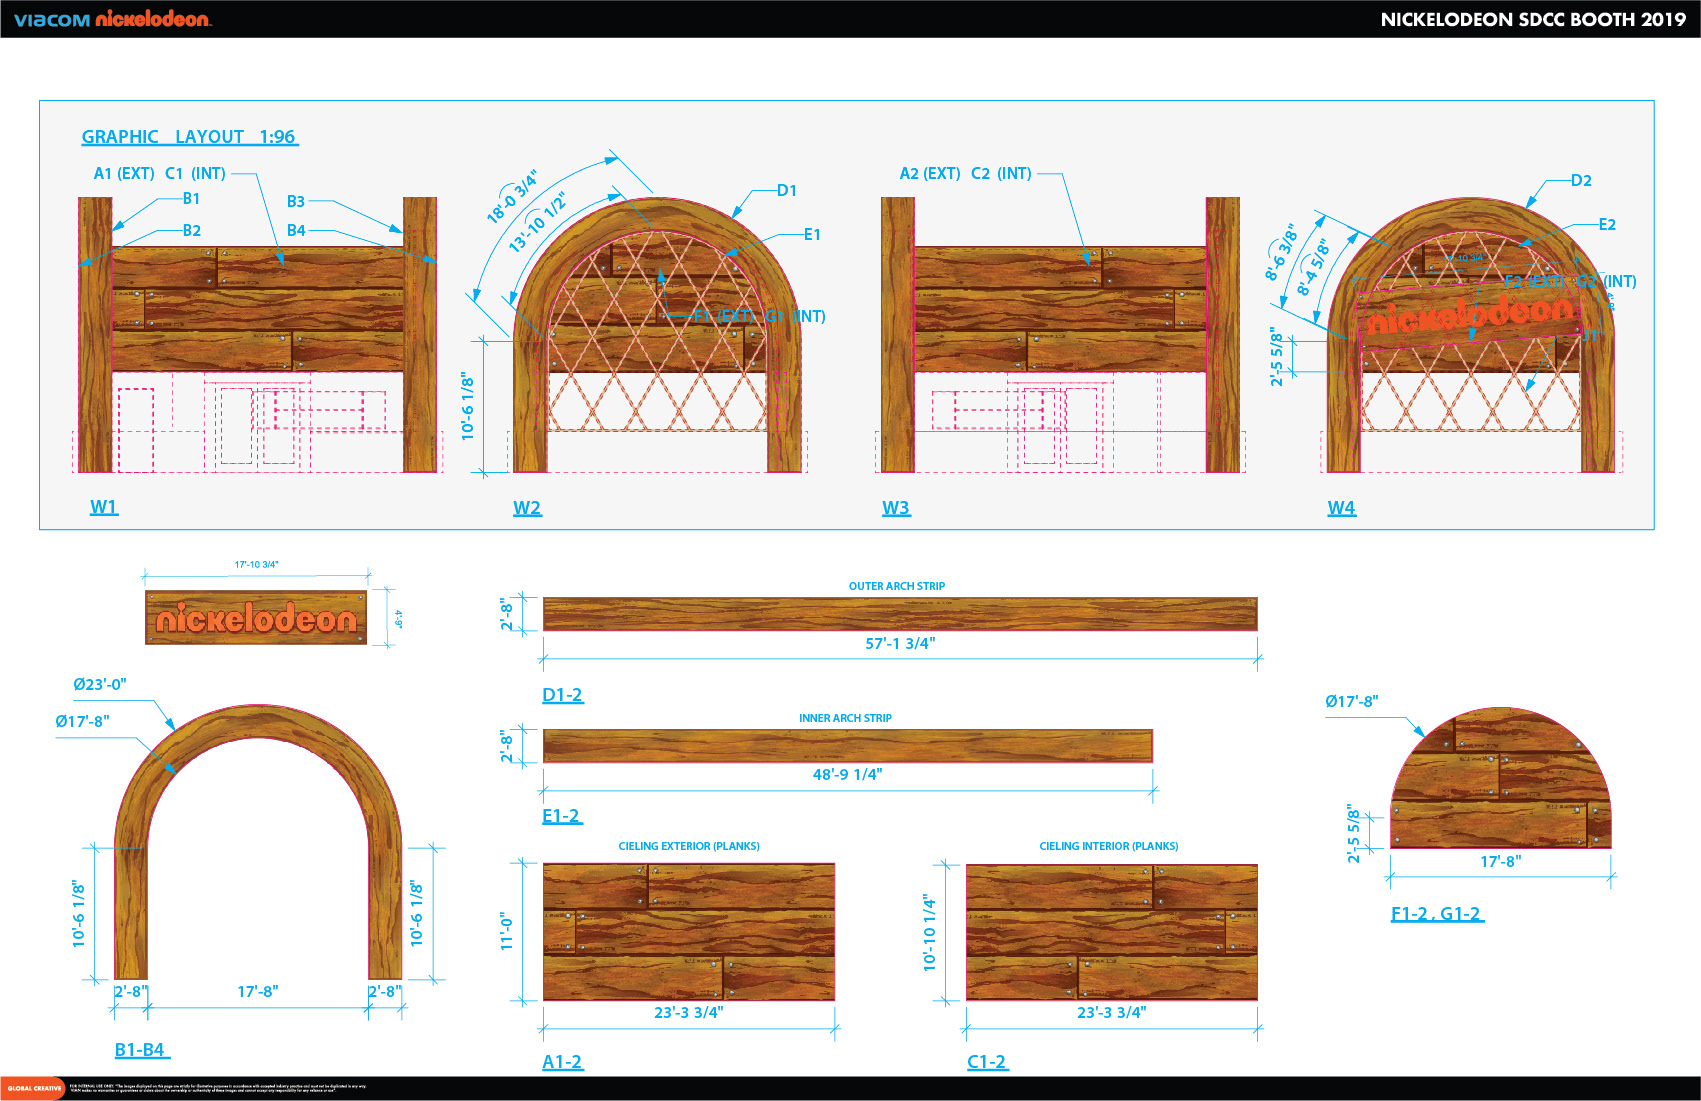
Task: Click the nickelodeon sign inside W4 arch
Action: (x=1470, y=318)
